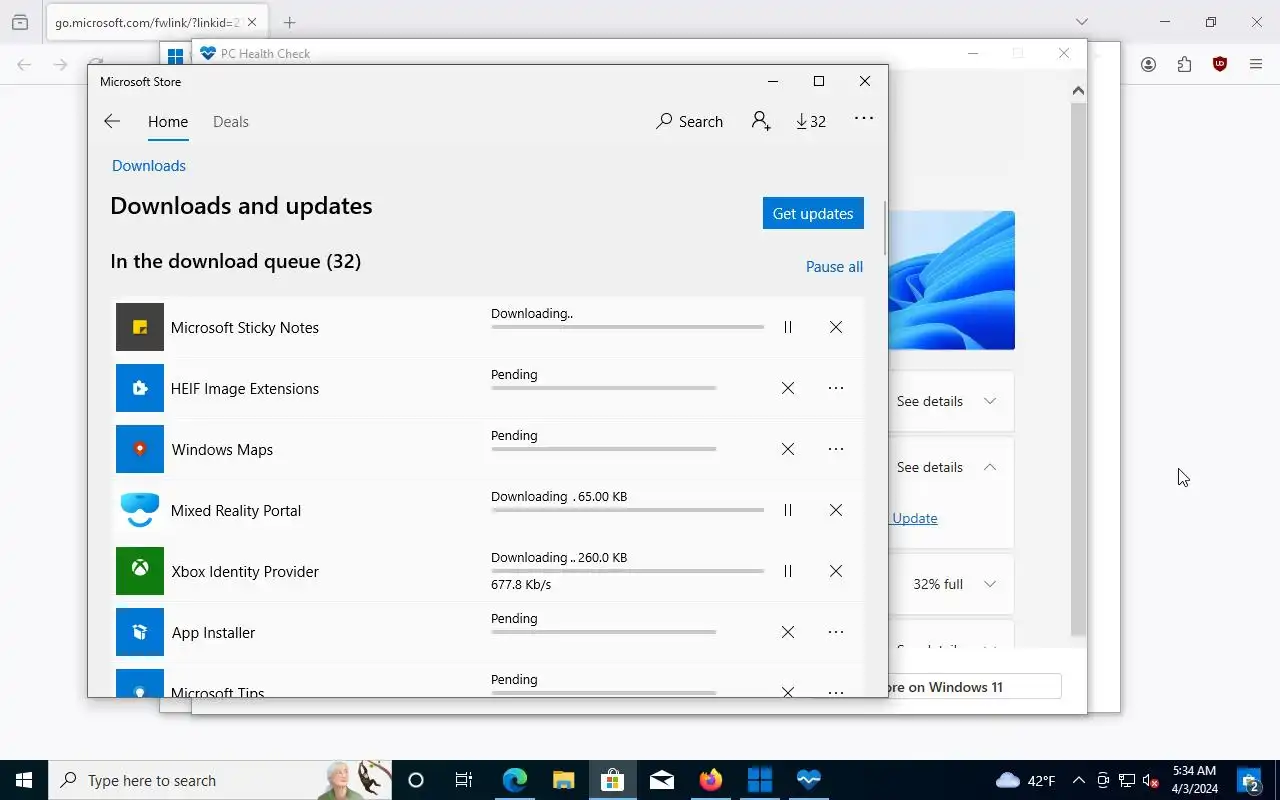
Task: Open Firefox from the taskbar
Action: point(711,780)
